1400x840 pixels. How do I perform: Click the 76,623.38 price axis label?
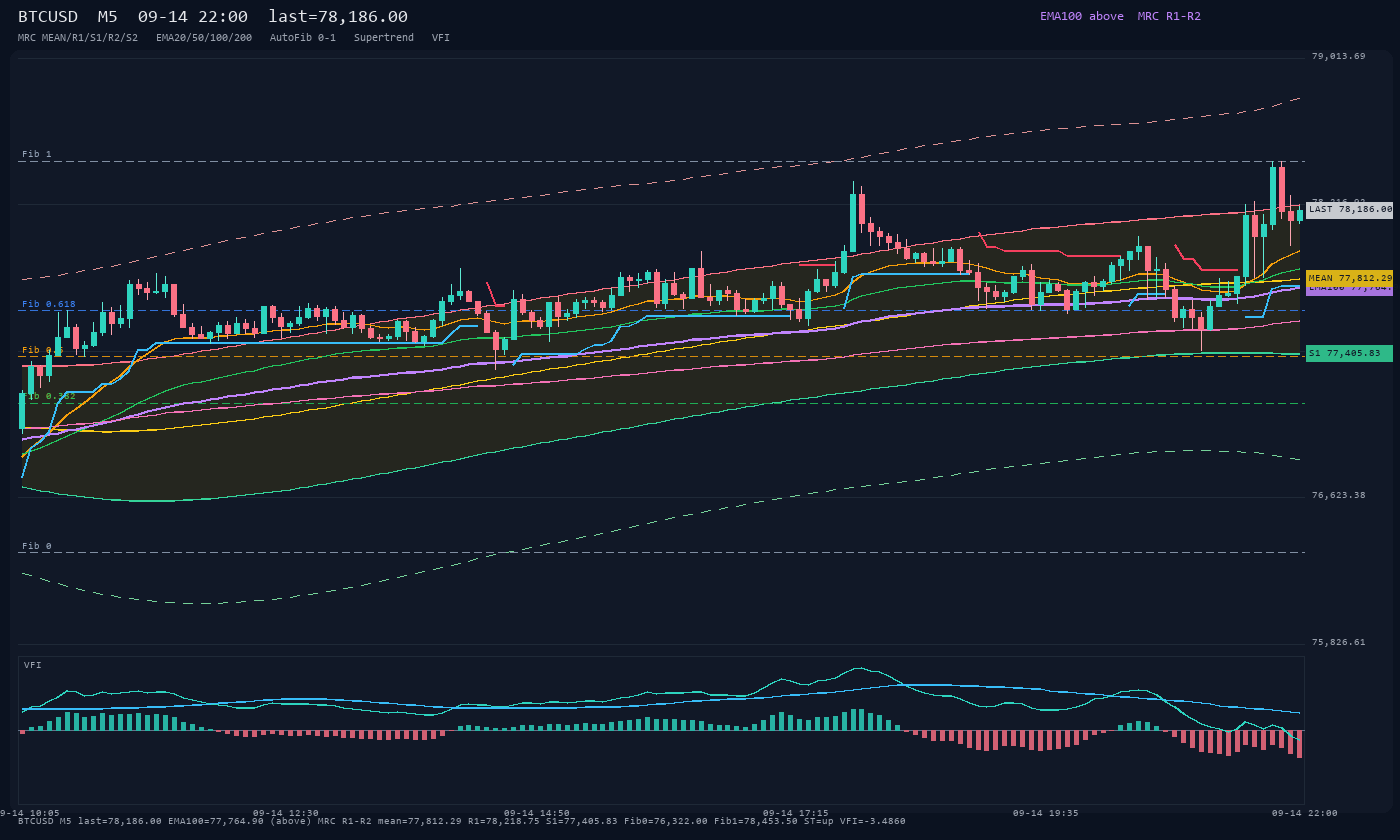(1338, 495)
